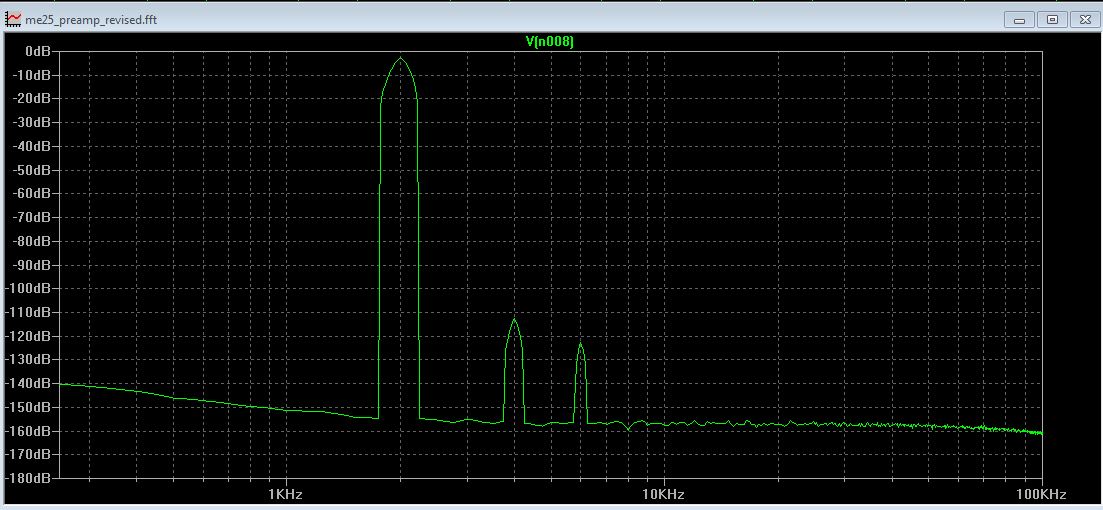Click the 100KHz frequency axis label
The width and height of the screenshot is (1103, 510).
(1042, 494)
